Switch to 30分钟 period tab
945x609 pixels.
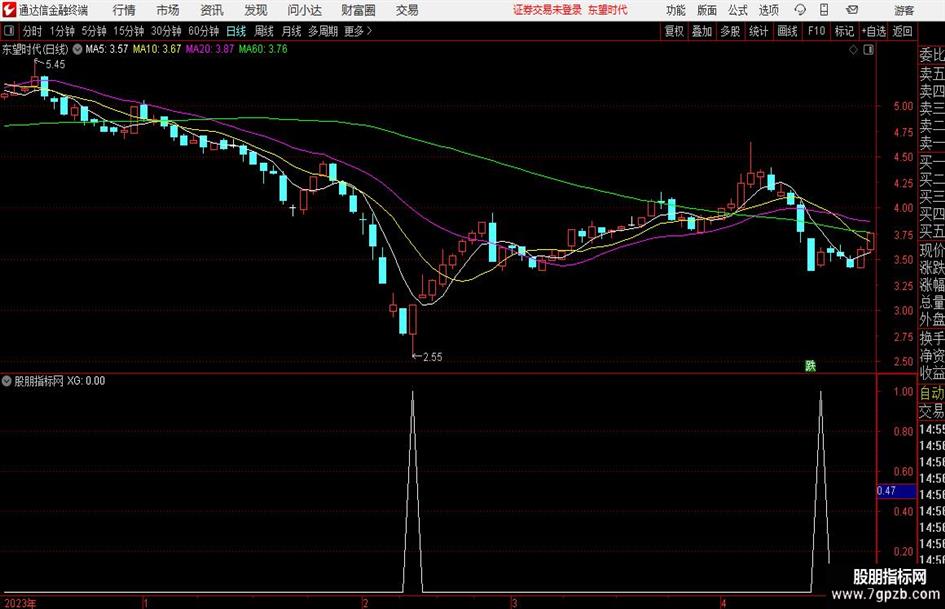[166, 31]
